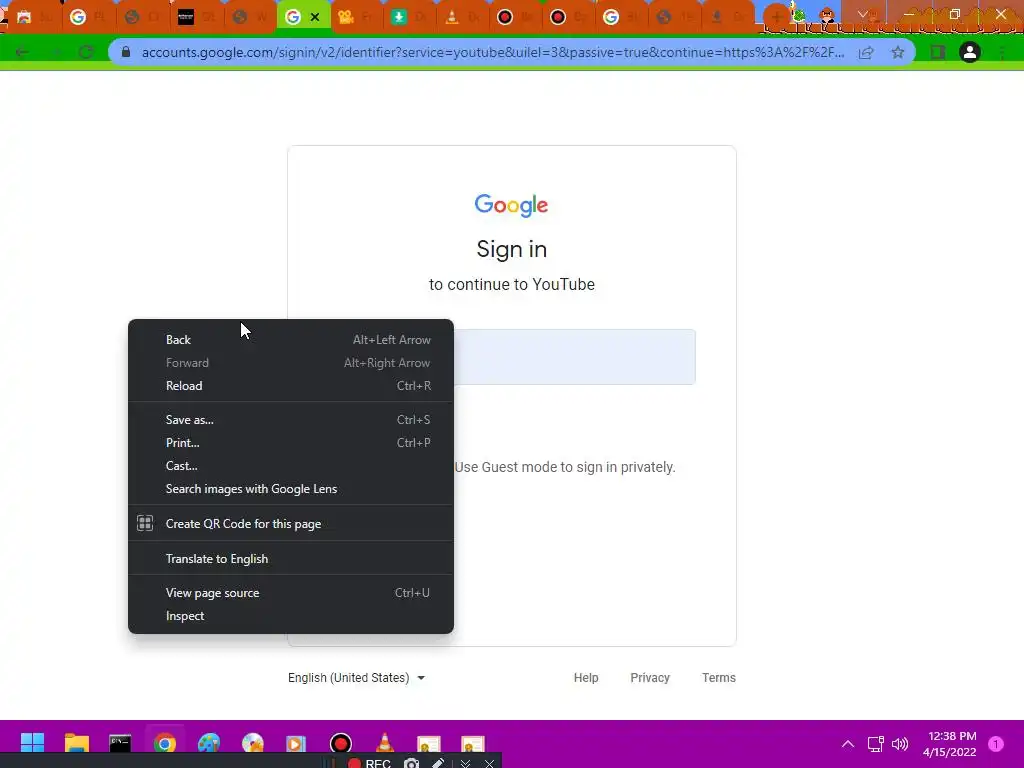Click the back arrow in Chrome toolbar

point(22,52)
